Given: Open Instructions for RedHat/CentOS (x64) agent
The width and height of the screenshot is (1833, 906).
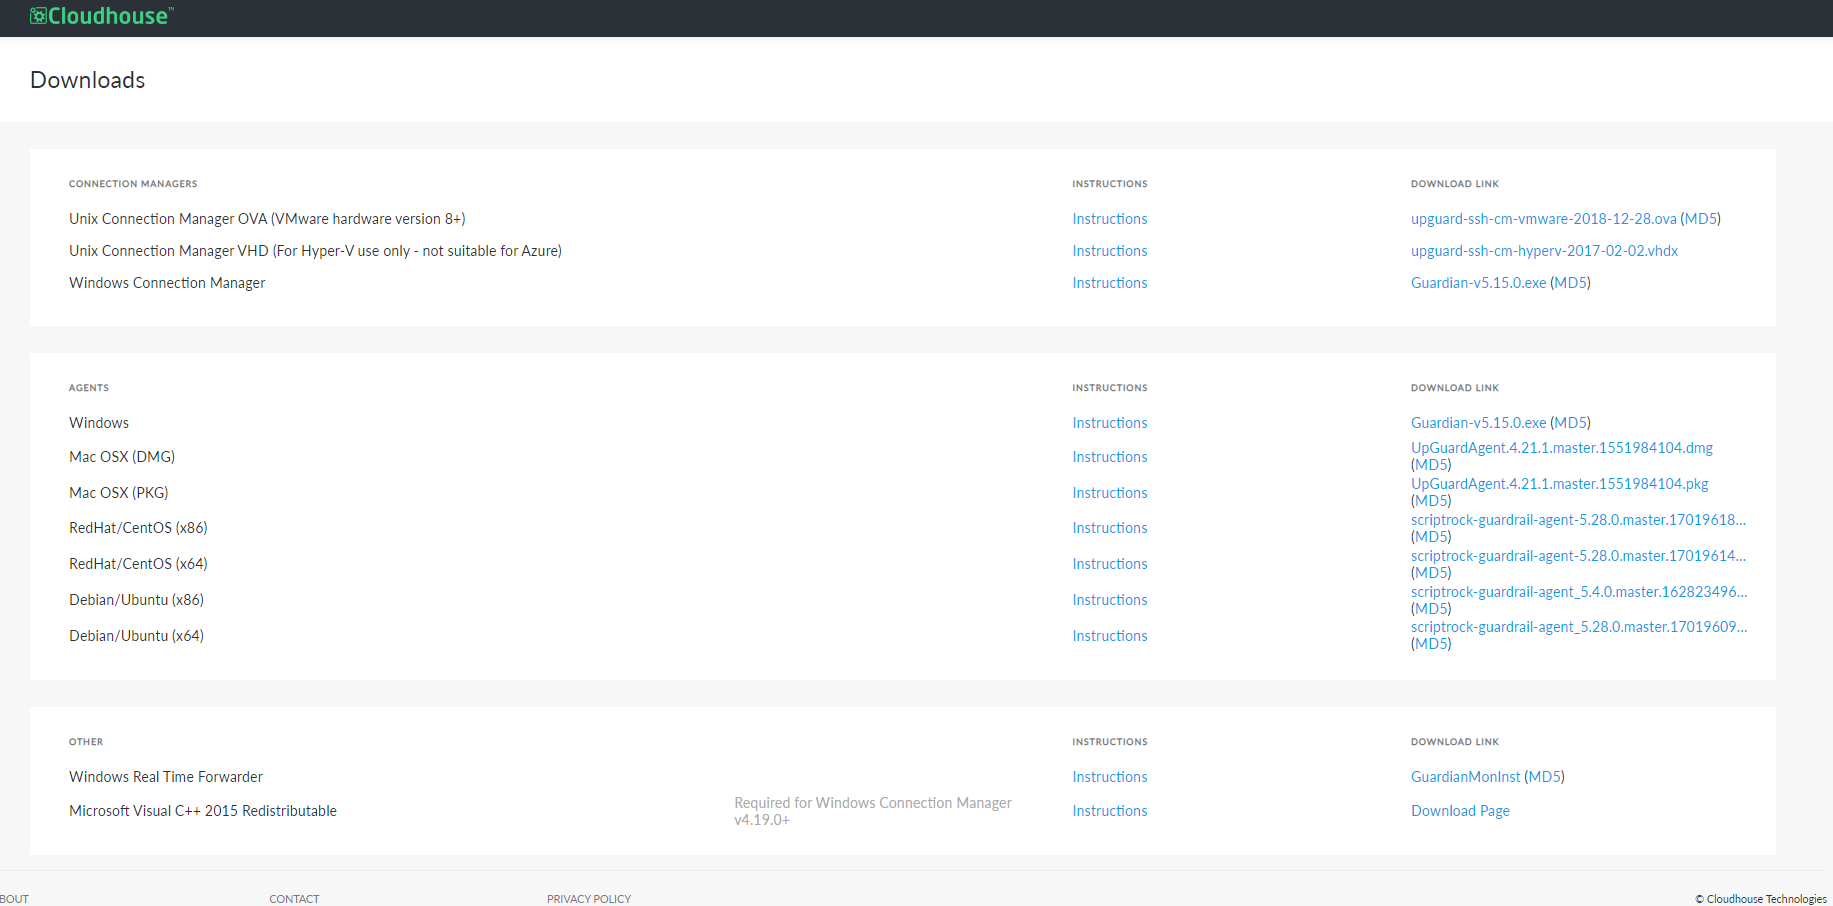Looking at the screenshot, I should tap(1109, 564).
